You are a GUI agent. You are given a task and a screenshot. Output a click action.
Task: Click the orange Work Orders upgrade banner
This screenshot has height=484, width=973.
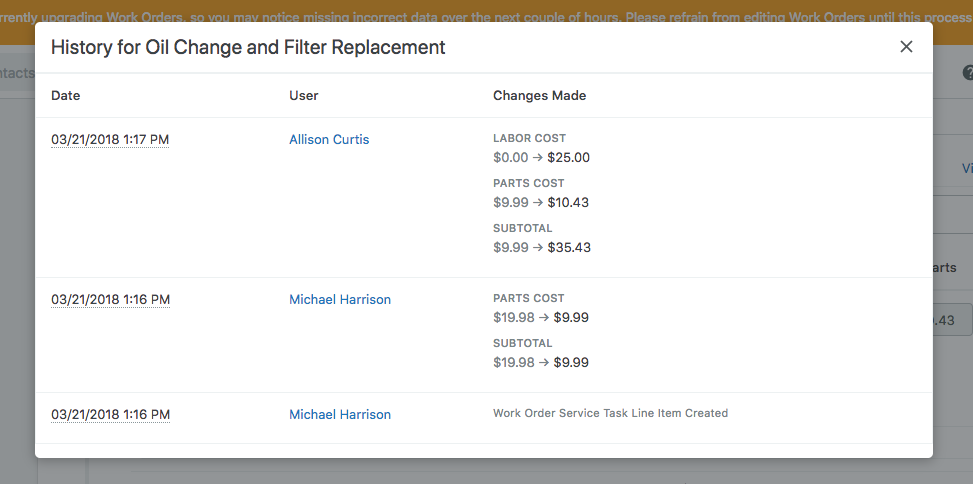[x=486, y=10]
